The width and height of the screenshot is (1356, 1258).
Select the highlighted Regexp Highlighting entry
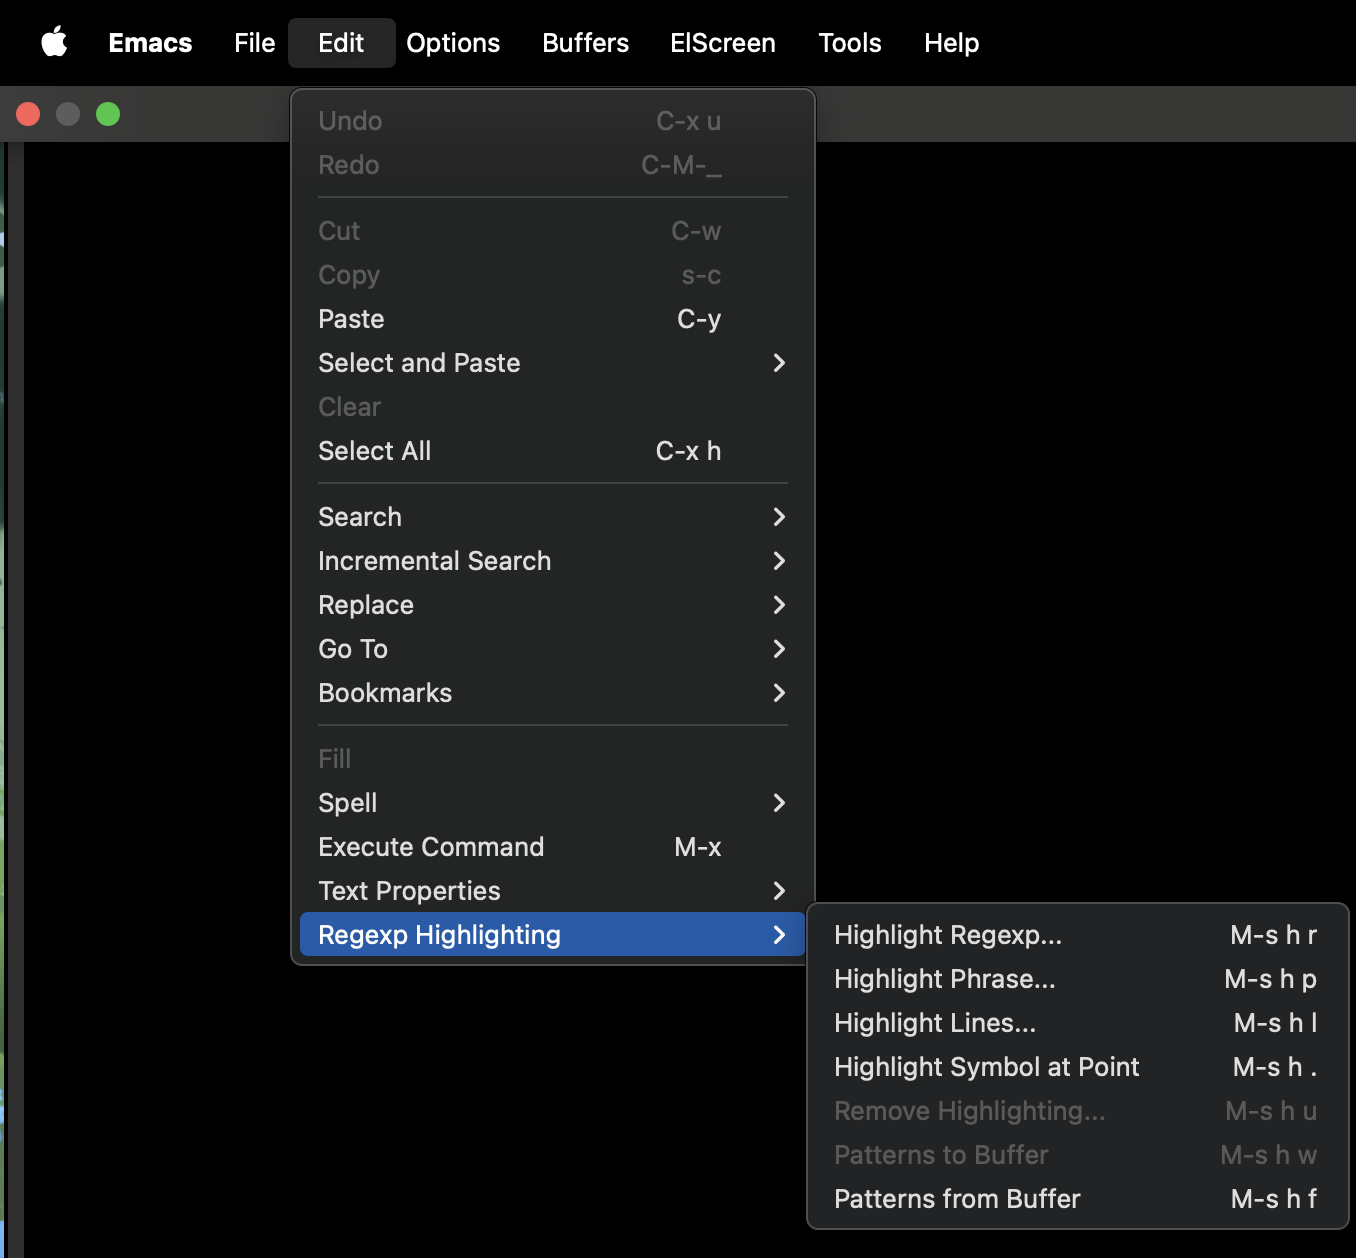pos(553,935)
